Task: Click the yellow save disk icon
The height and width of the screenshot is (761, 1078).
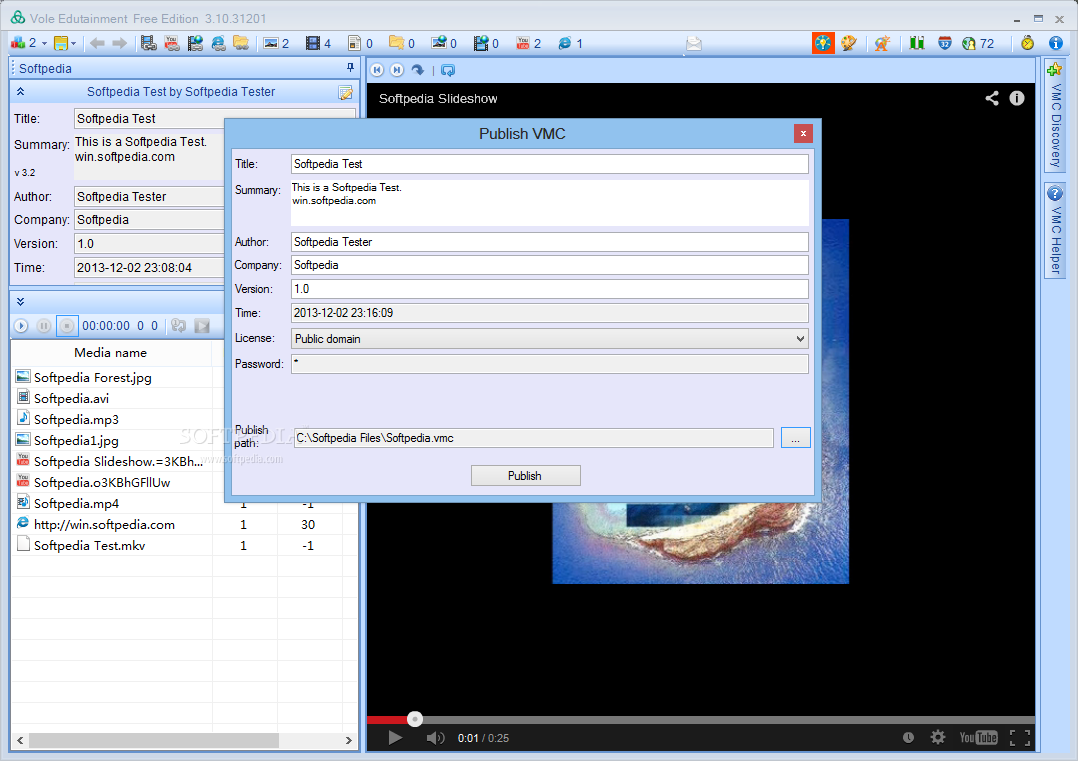Action: [61, 43]
